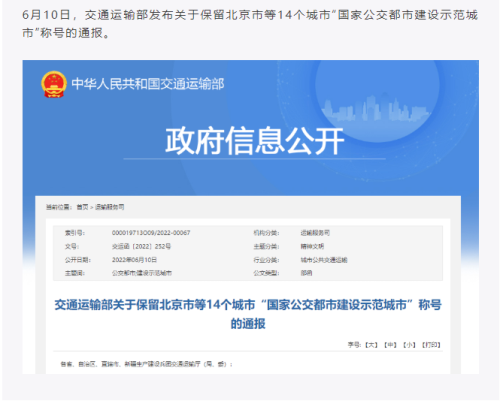Open the 首页 breadcrumb link
This screenshot has height=401, width=500.
coord(82,207)
